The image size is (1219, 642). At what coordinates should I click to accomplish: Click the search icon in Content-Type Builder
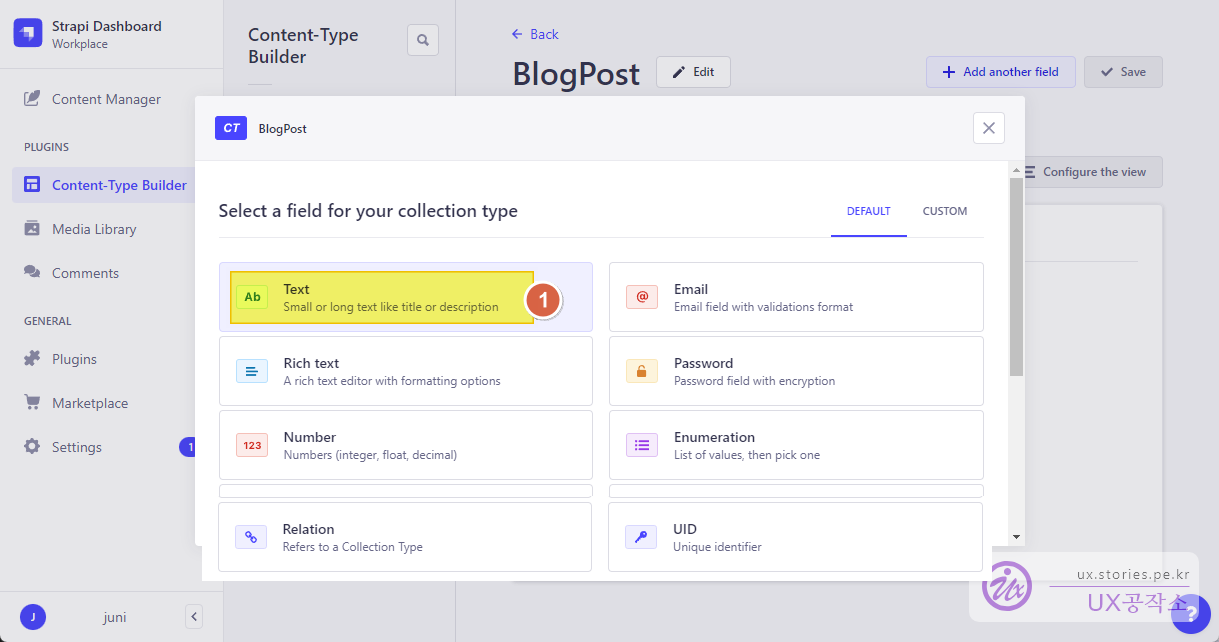click(x=423, y=41)
